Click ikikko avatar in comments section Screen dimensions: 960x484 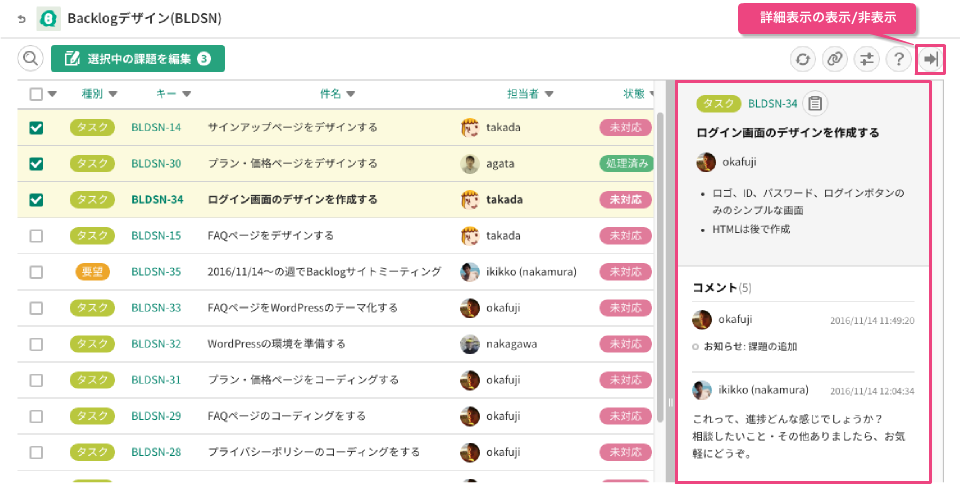point(702,390)
